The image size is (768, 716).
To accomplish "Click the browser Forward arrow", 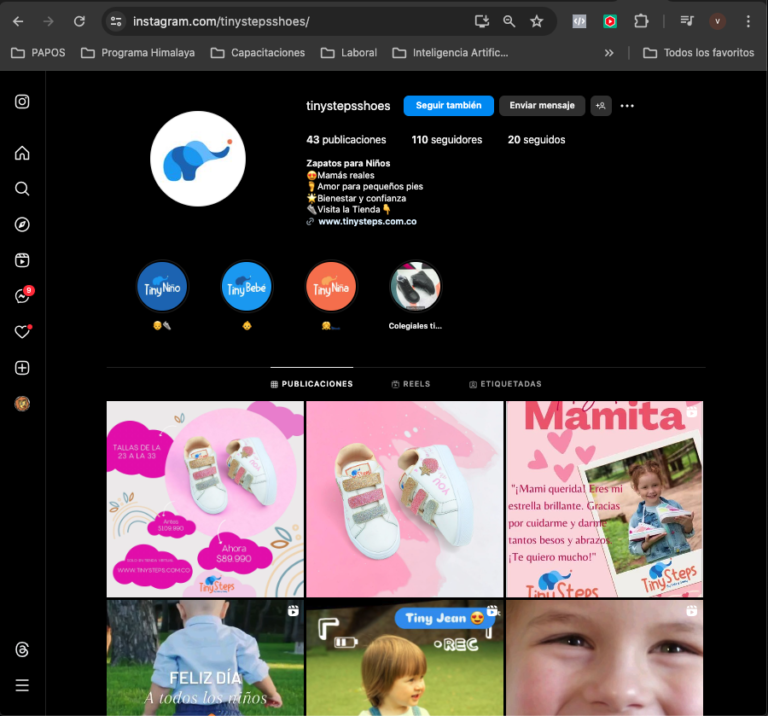I will tap(48, 21).
